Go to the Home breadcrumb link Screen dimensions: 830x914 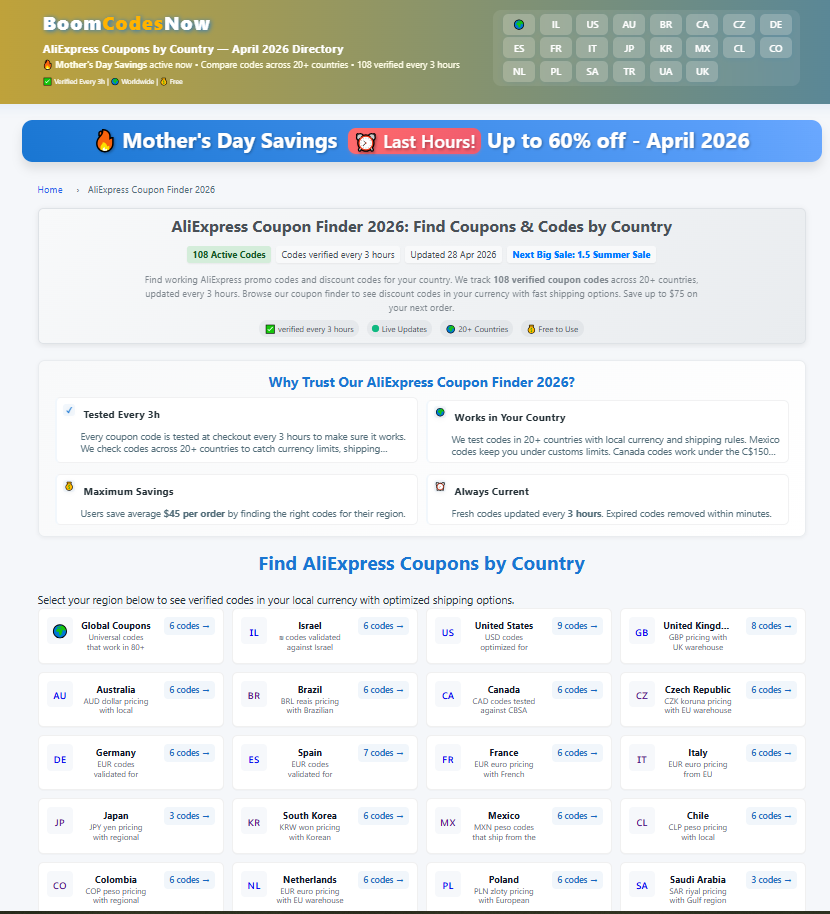[50, 190]
